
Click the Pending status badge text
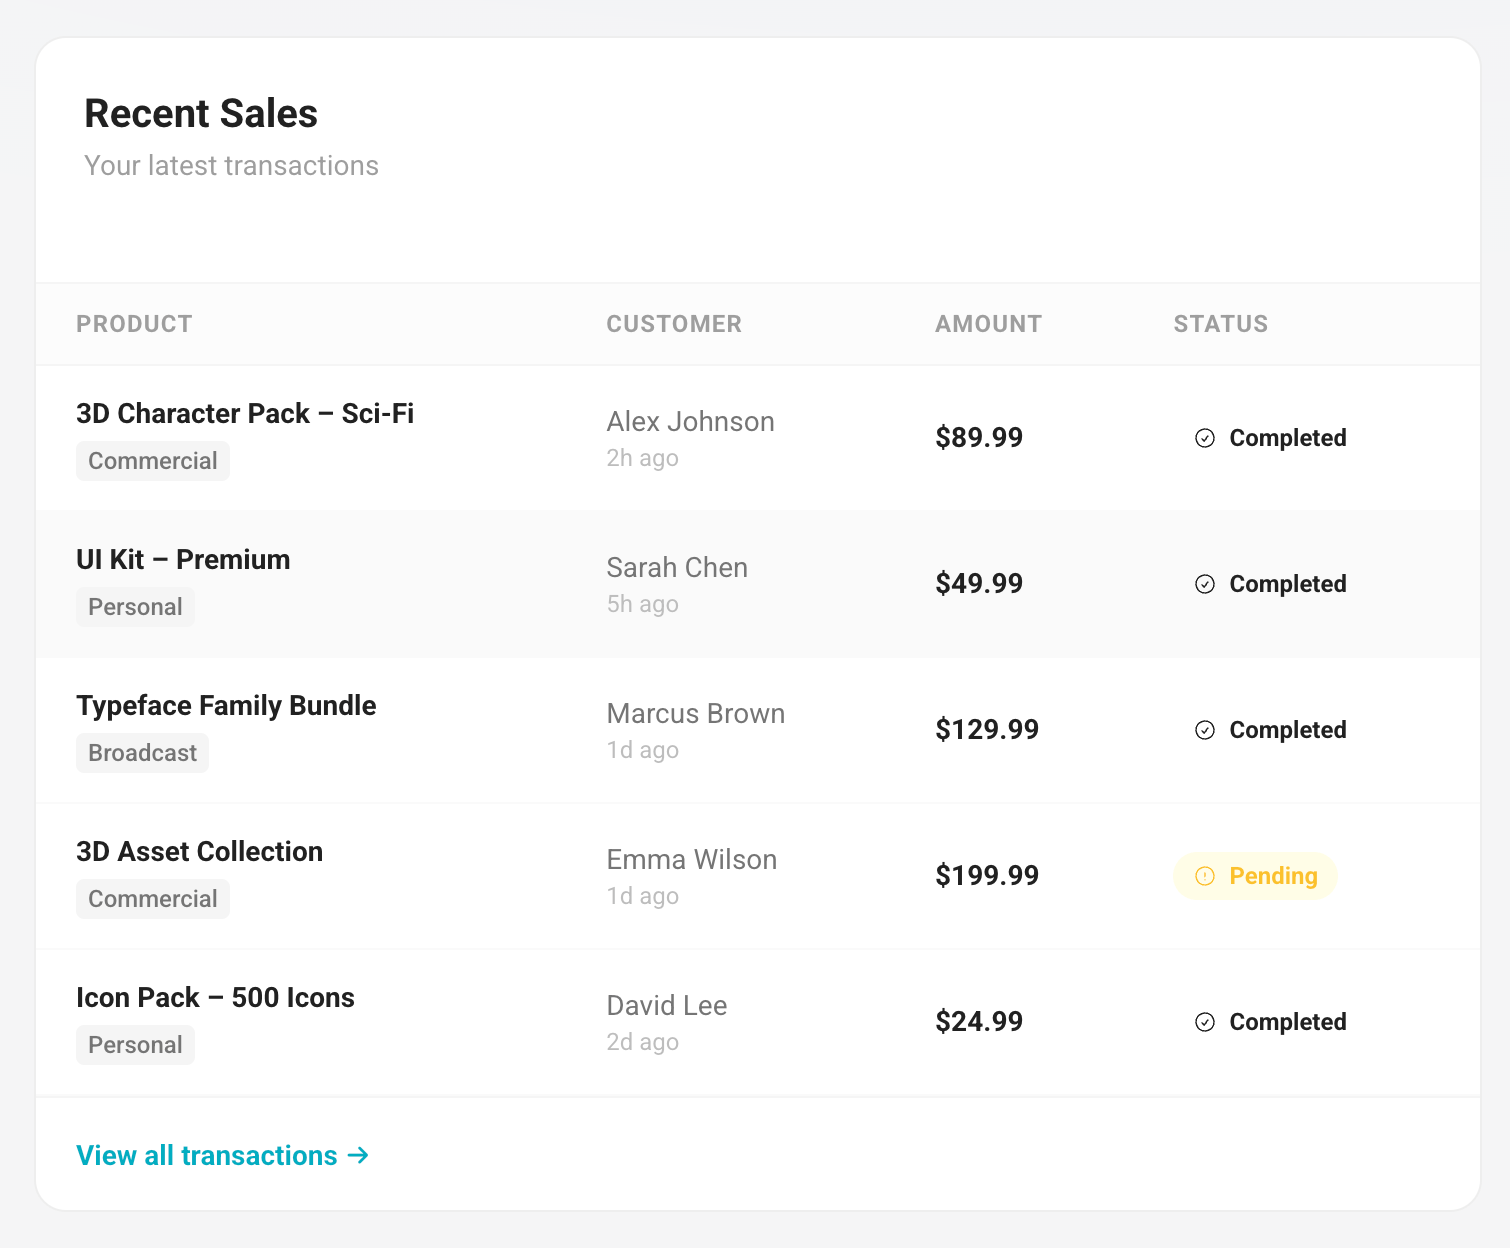[1273, 876]
